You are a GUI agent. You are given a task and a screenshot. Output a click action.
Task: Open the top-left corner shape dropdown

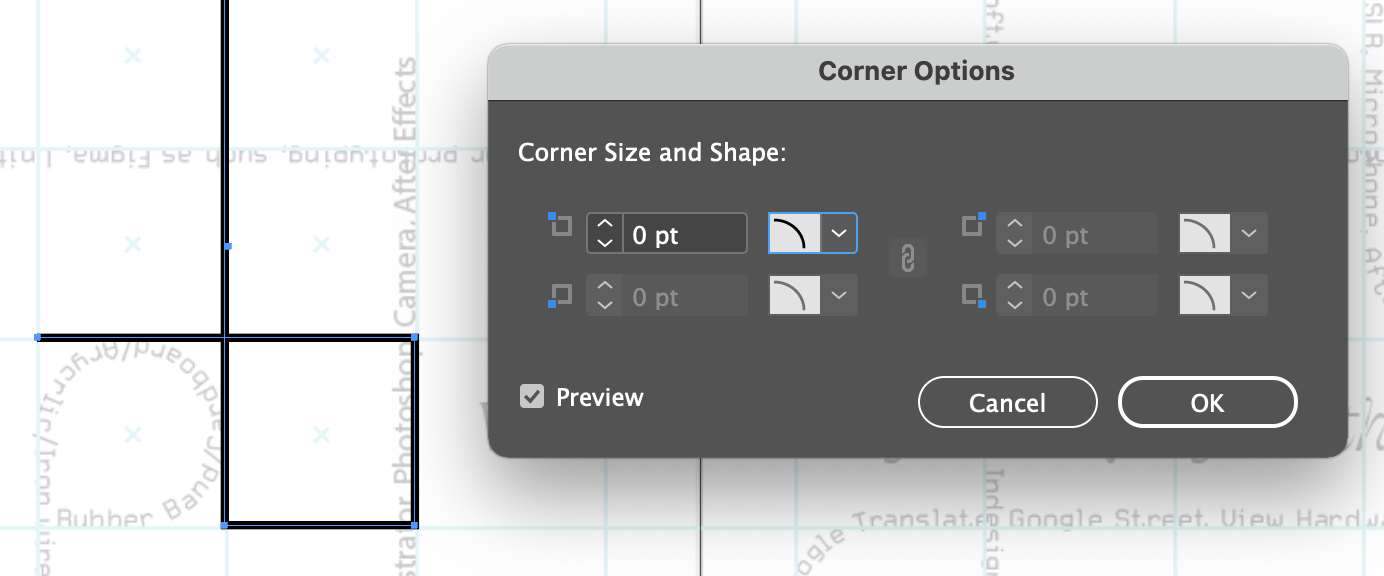click(x=840, y=232)
